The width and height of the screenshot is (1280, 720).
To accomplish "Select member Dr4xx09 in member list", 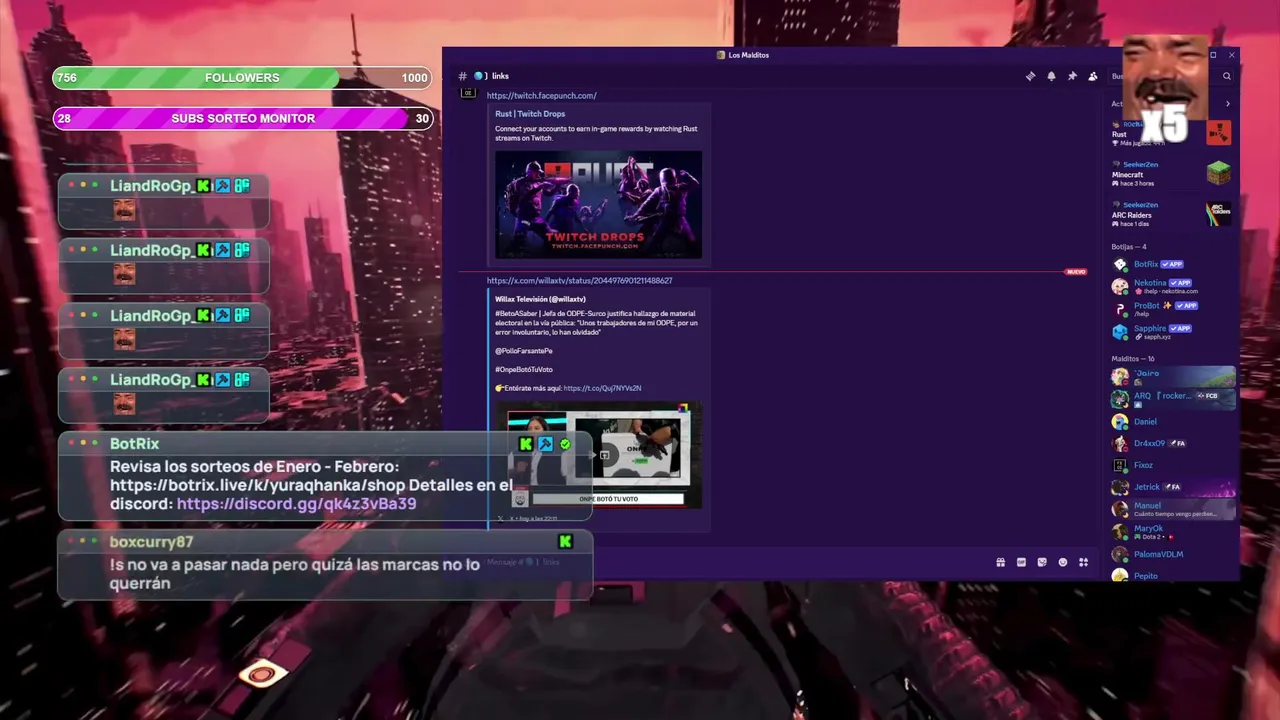I will point(1172,443).
